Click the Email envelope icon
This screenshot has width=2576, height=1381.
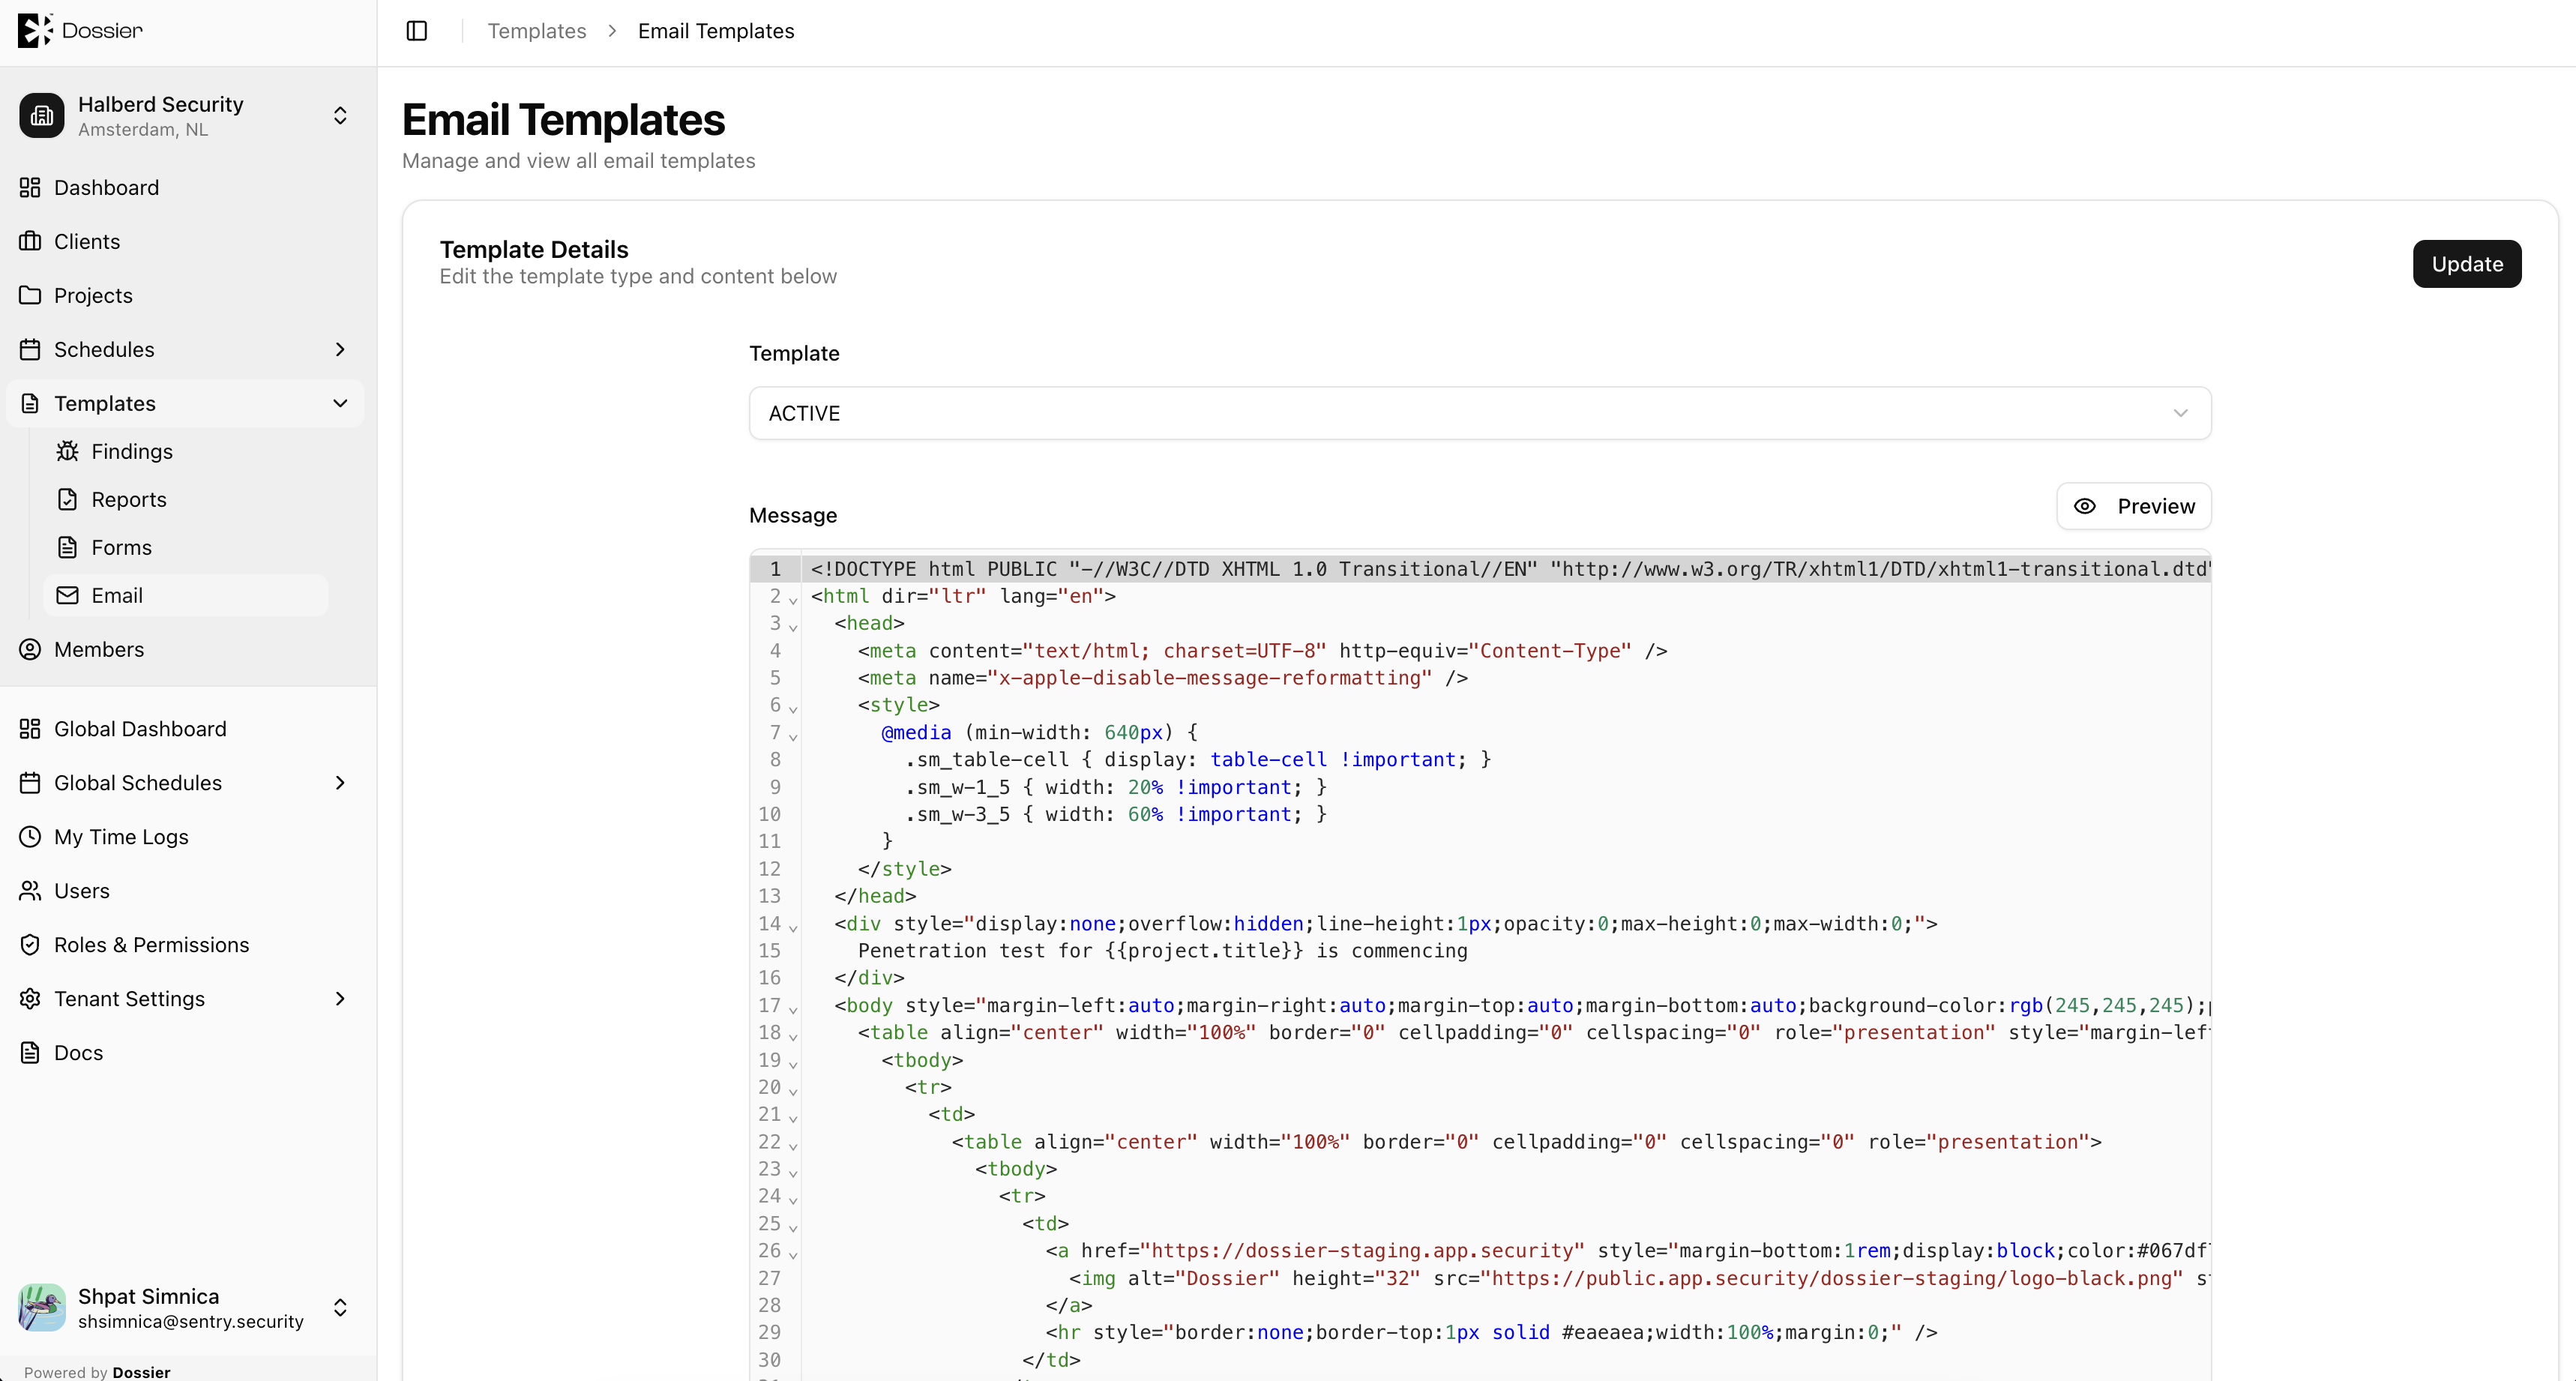(x=67, y=596)
